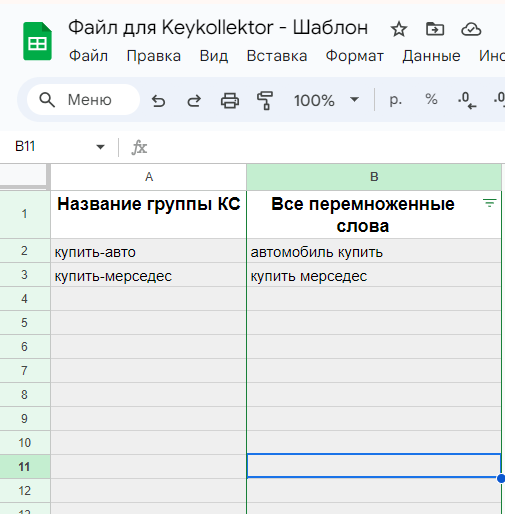Viewport: 505px width, 514px height.
Task: Select empty cell A4
Action: coord(149,299)
